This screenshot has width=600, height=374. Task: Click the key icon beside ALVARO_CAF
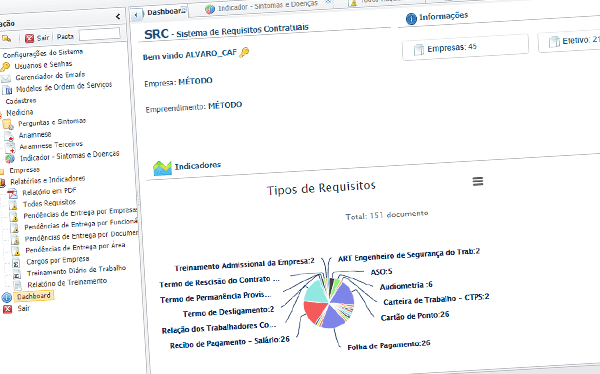[x=244, y=52]
